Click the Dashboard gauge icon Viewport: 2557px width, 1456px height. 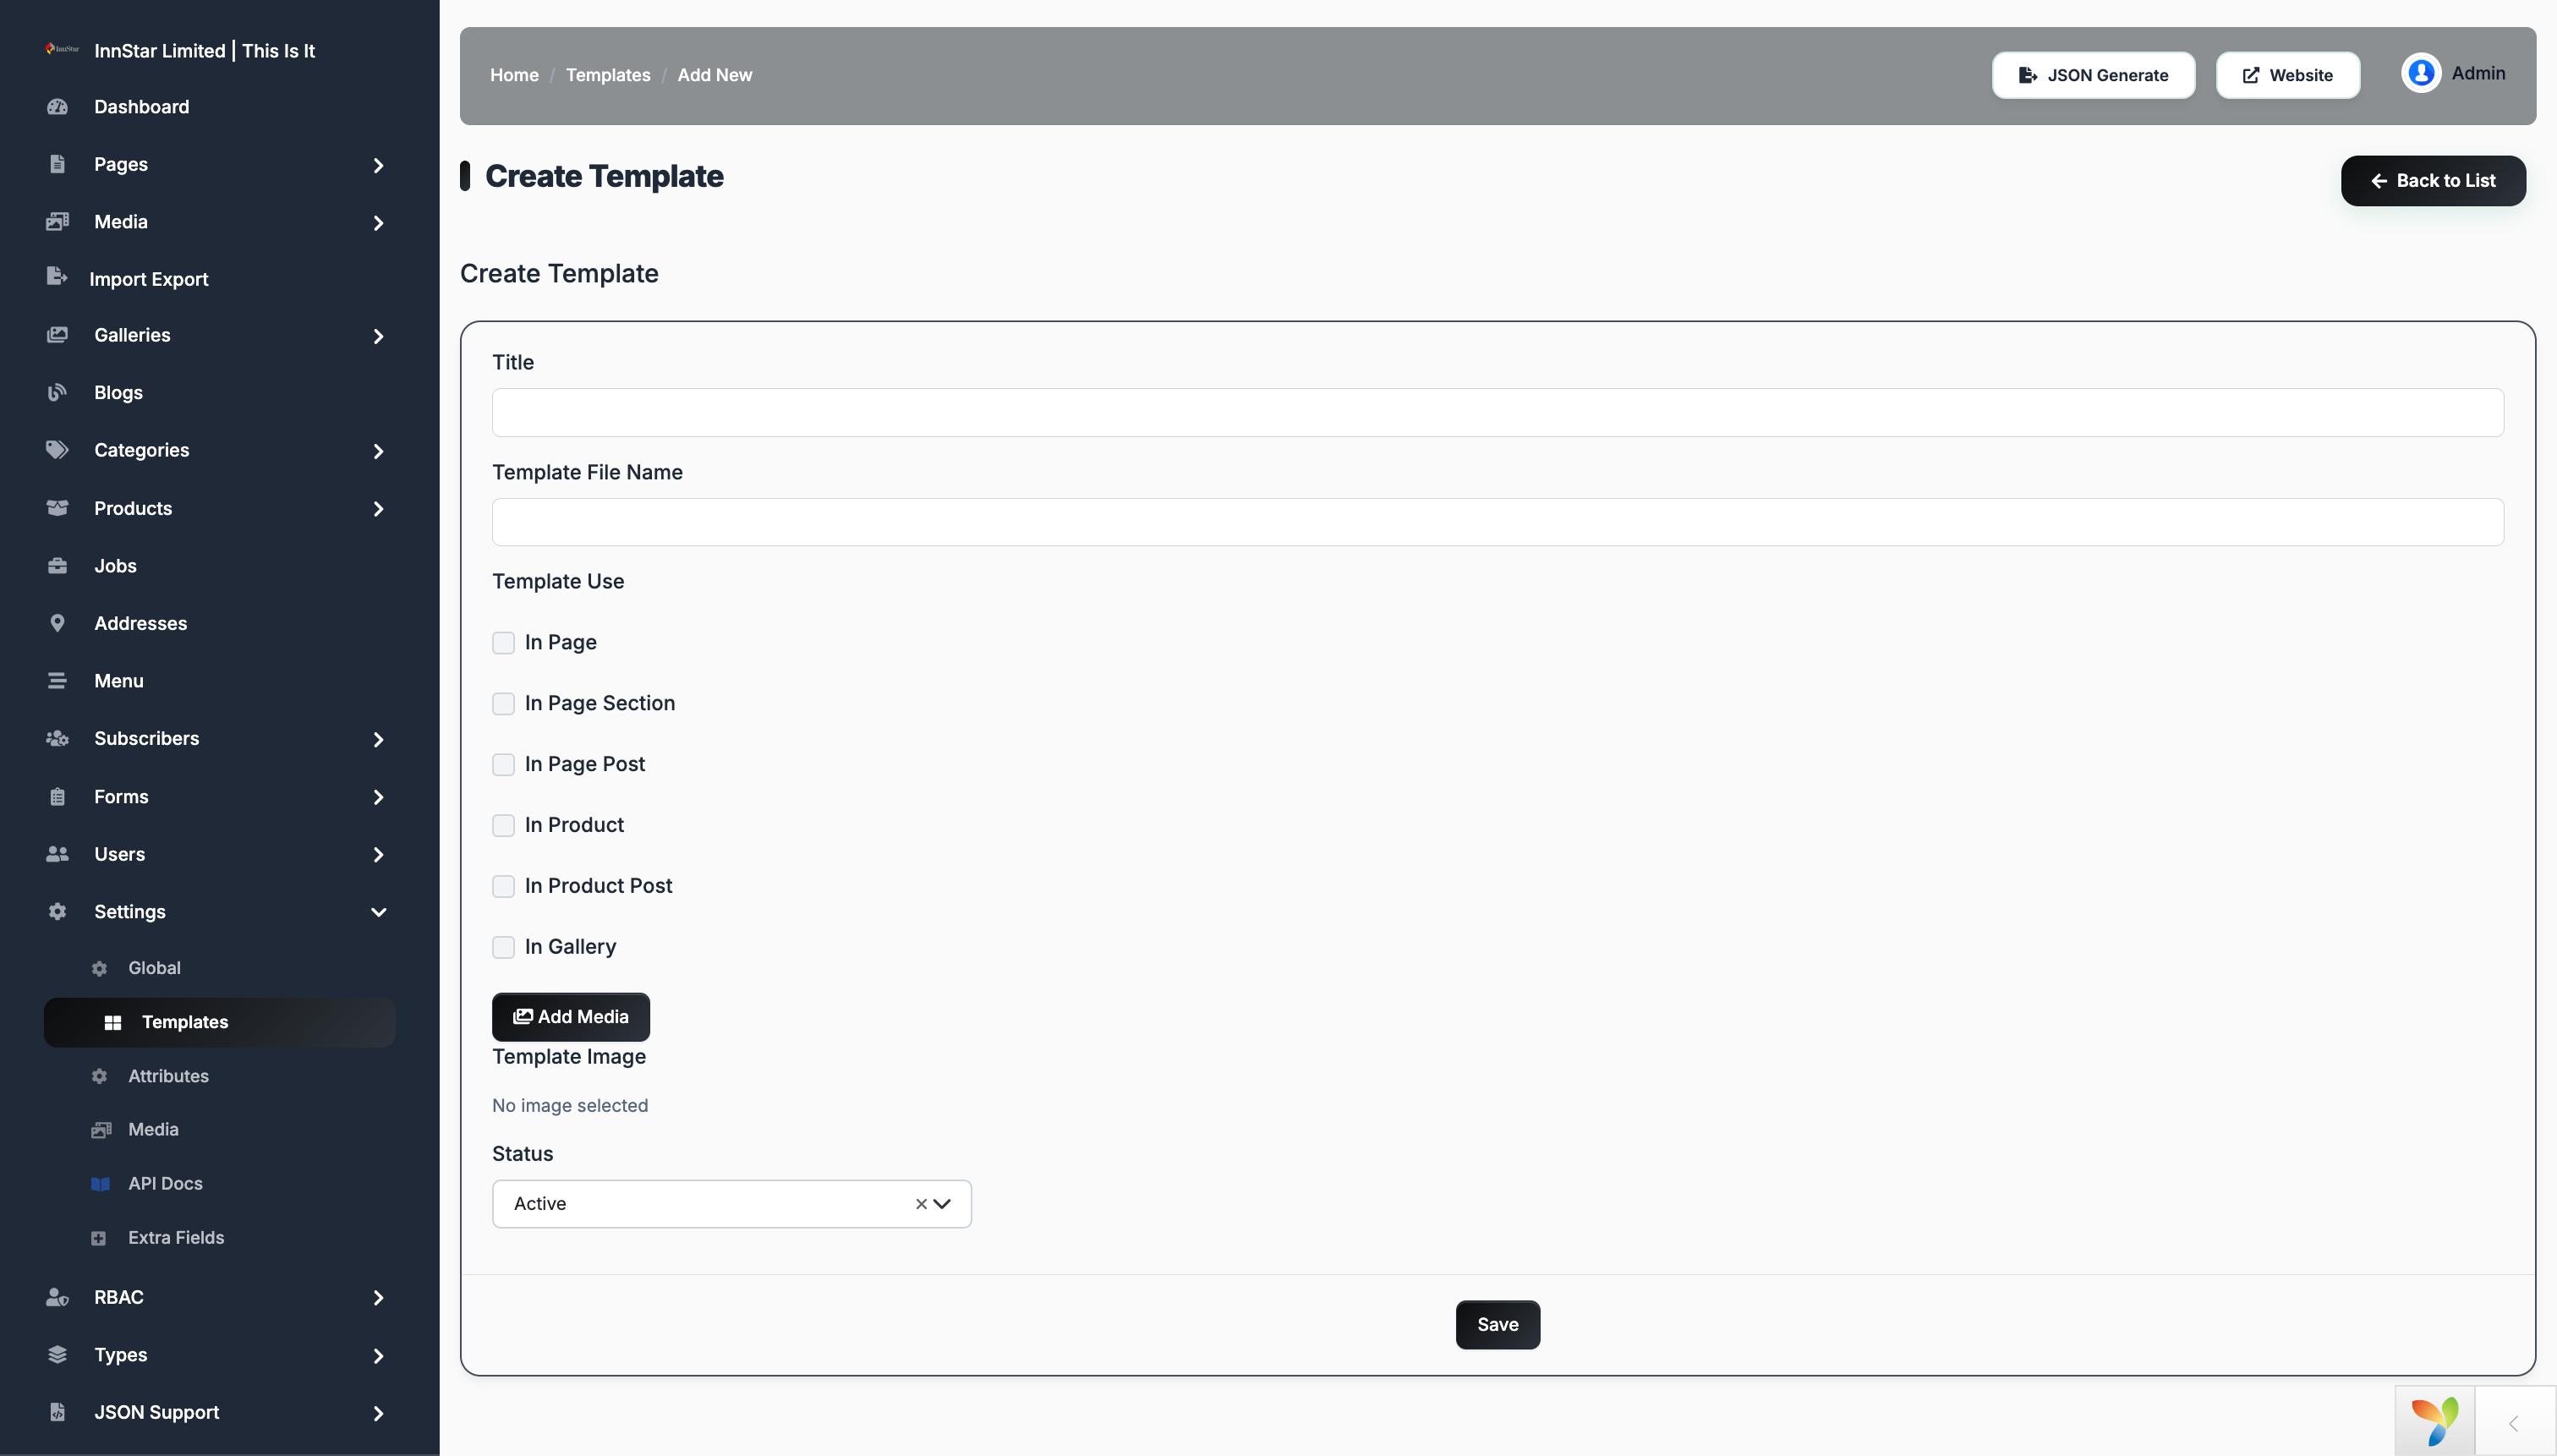pyautogui.click(x=57, y=107)
